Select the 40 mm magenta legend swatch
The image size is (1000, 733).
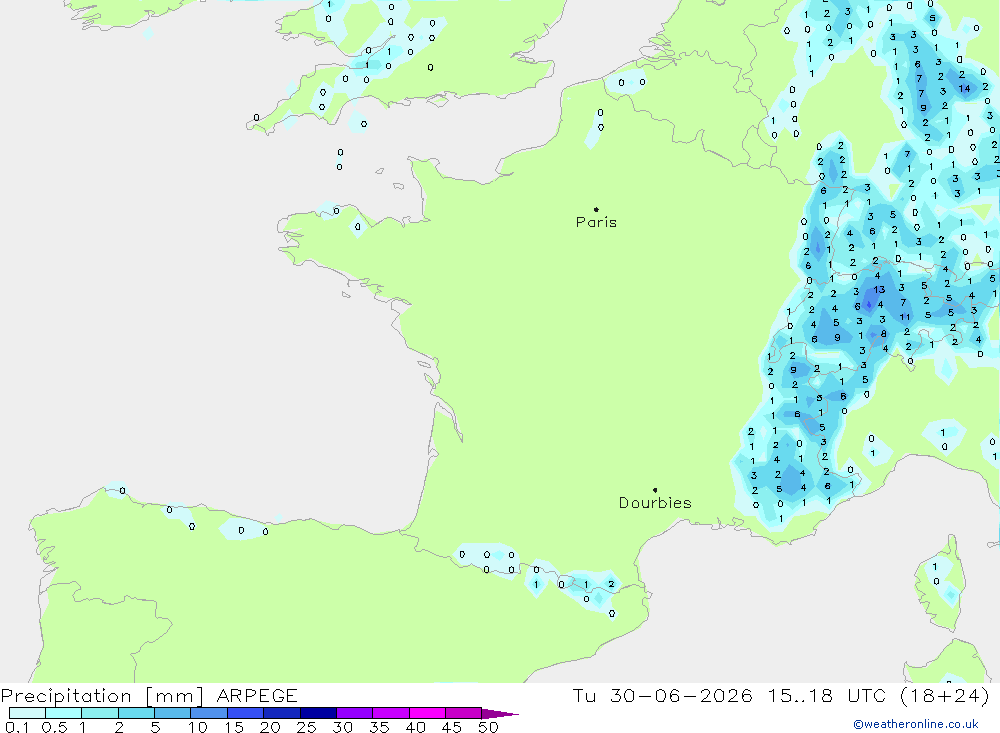(x=427, y=713)
